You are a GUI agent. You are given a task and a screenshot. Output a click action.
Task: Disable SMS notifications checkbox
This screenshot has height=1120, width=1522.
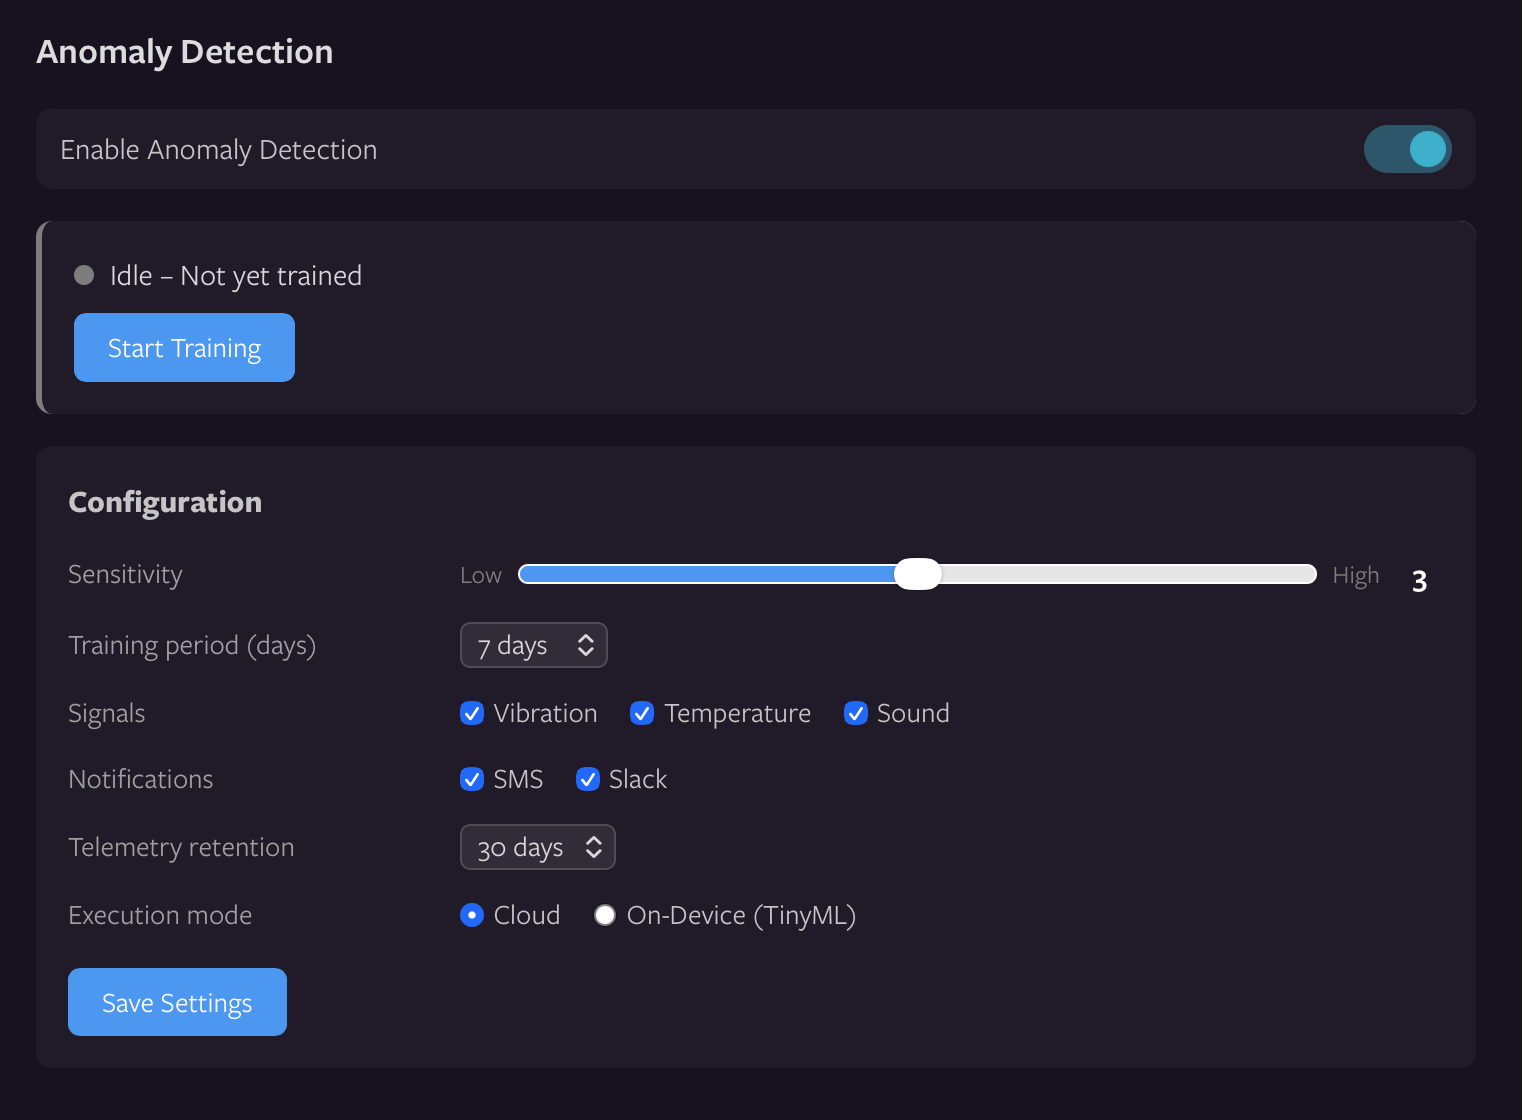pyautogui.click(x=472, y=779)
